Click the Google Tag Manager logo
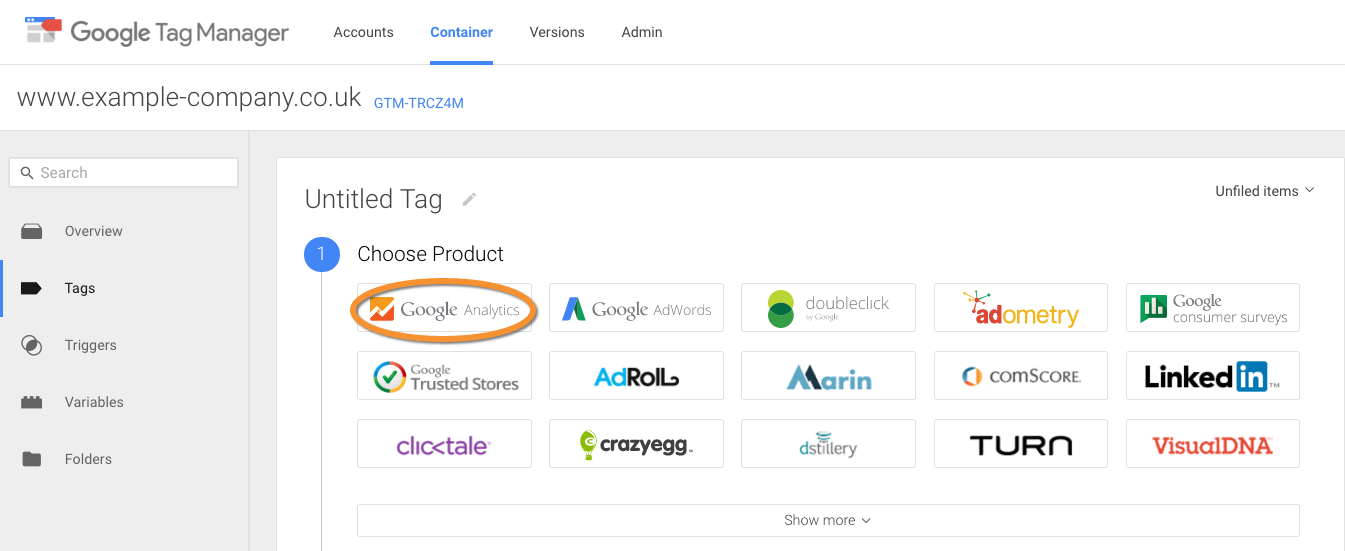 [157, 32]
